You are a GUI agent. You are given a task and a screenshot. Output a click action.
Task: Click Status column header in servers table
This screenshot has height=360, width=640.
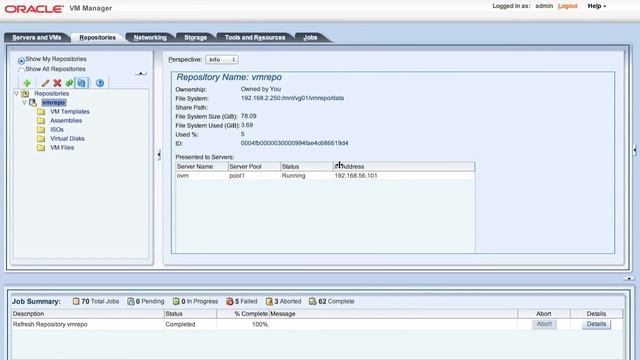click(x=307, y=167)
